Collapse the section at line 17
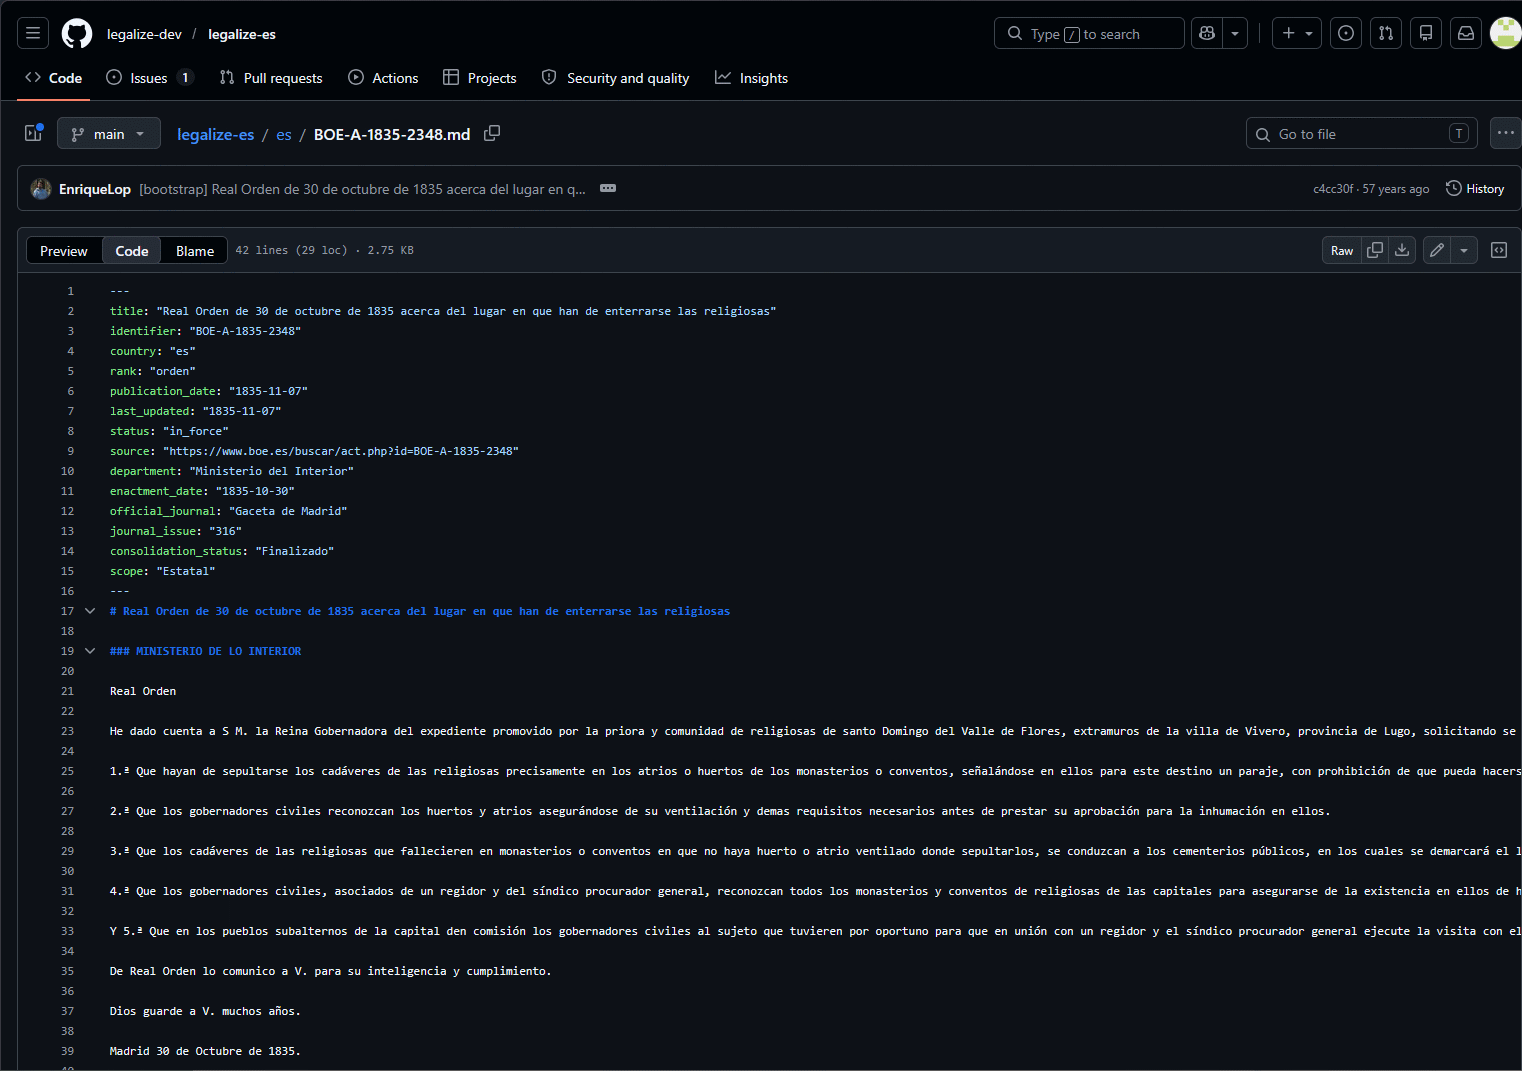Image resolution: width=1522 pixels, height=1071 pixels. point(90,611)
